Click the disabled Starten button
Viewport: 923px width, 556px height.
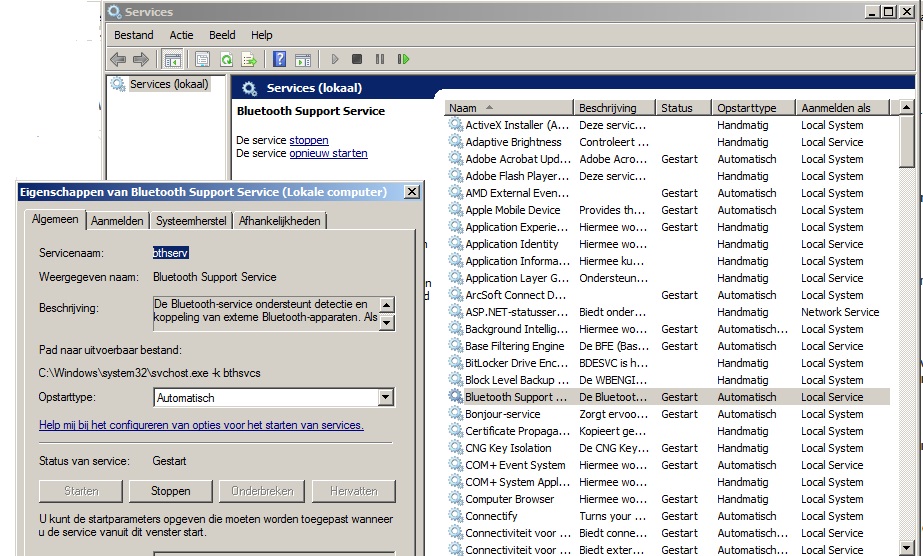[81, 491]
